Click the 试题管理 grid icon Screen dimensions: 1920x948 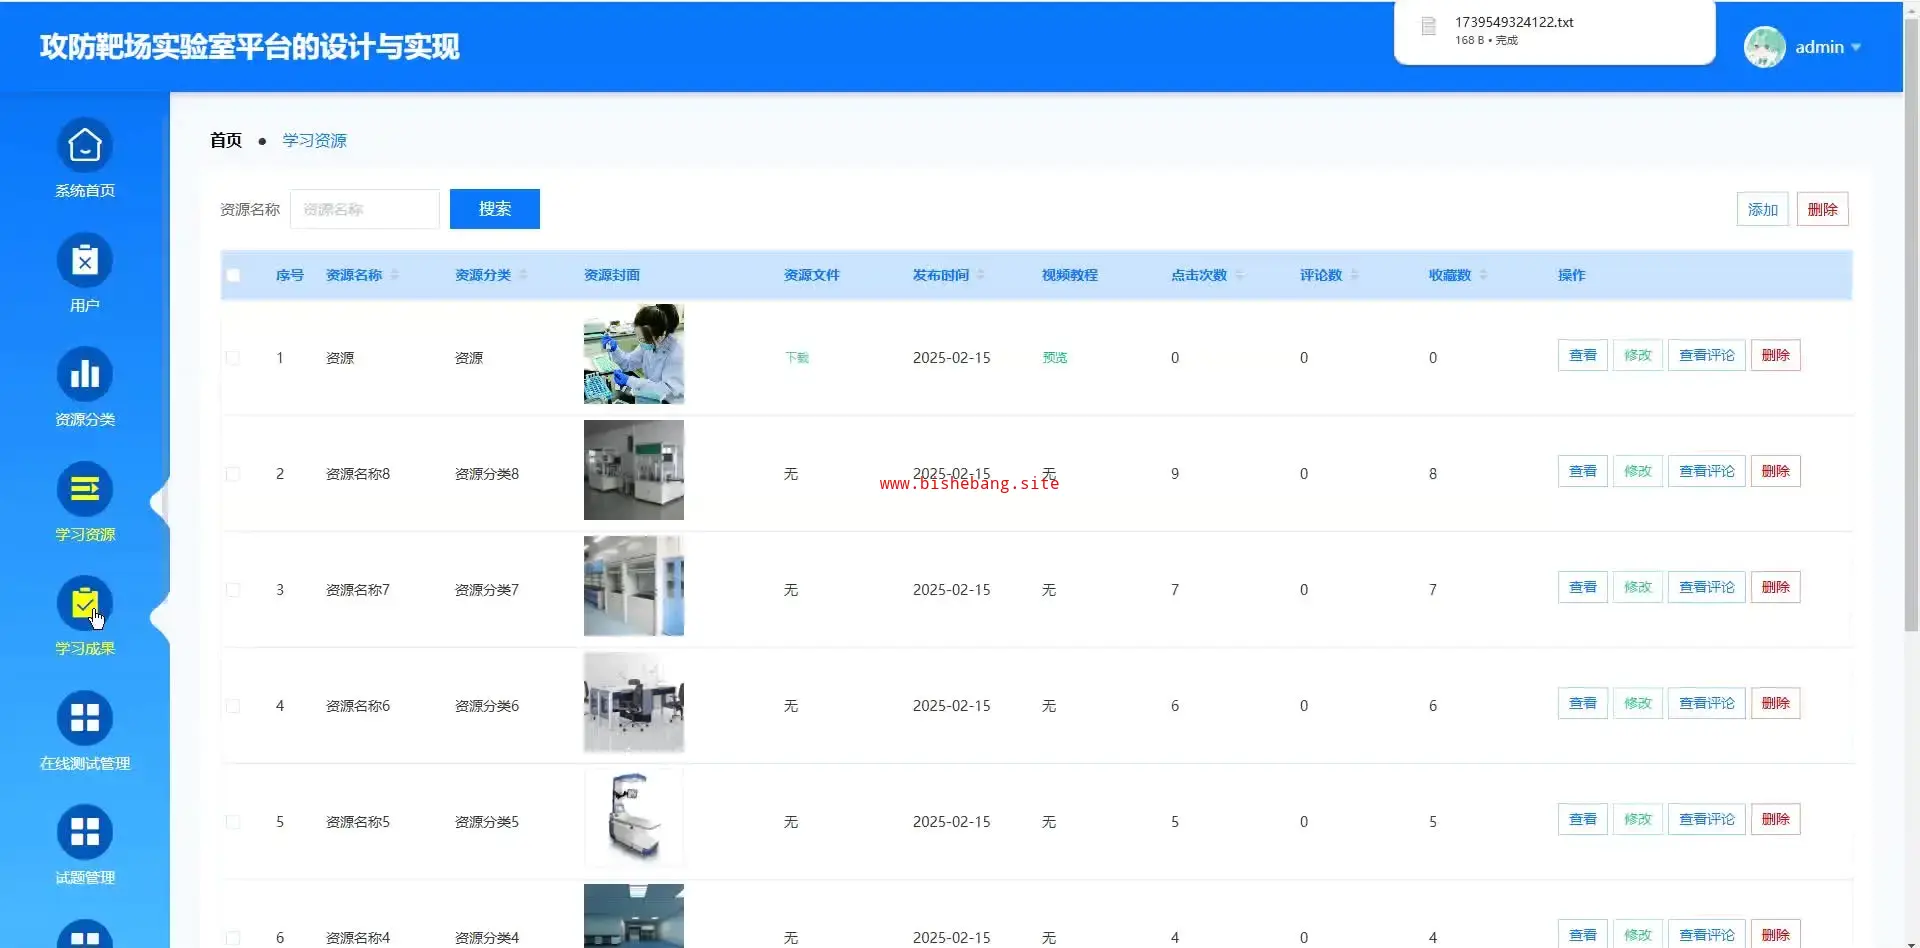click(85, 832)
